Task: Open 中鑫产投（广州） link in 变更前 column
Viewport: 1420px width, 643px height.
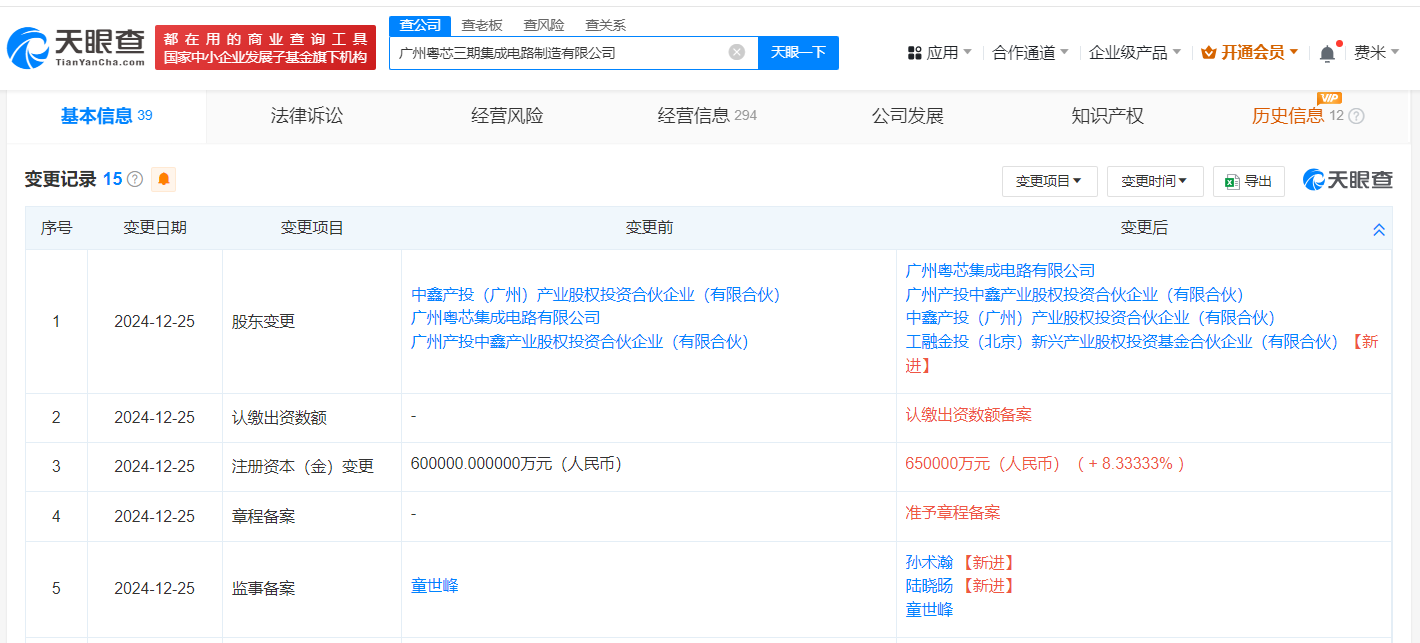Action: coord(596,295)
